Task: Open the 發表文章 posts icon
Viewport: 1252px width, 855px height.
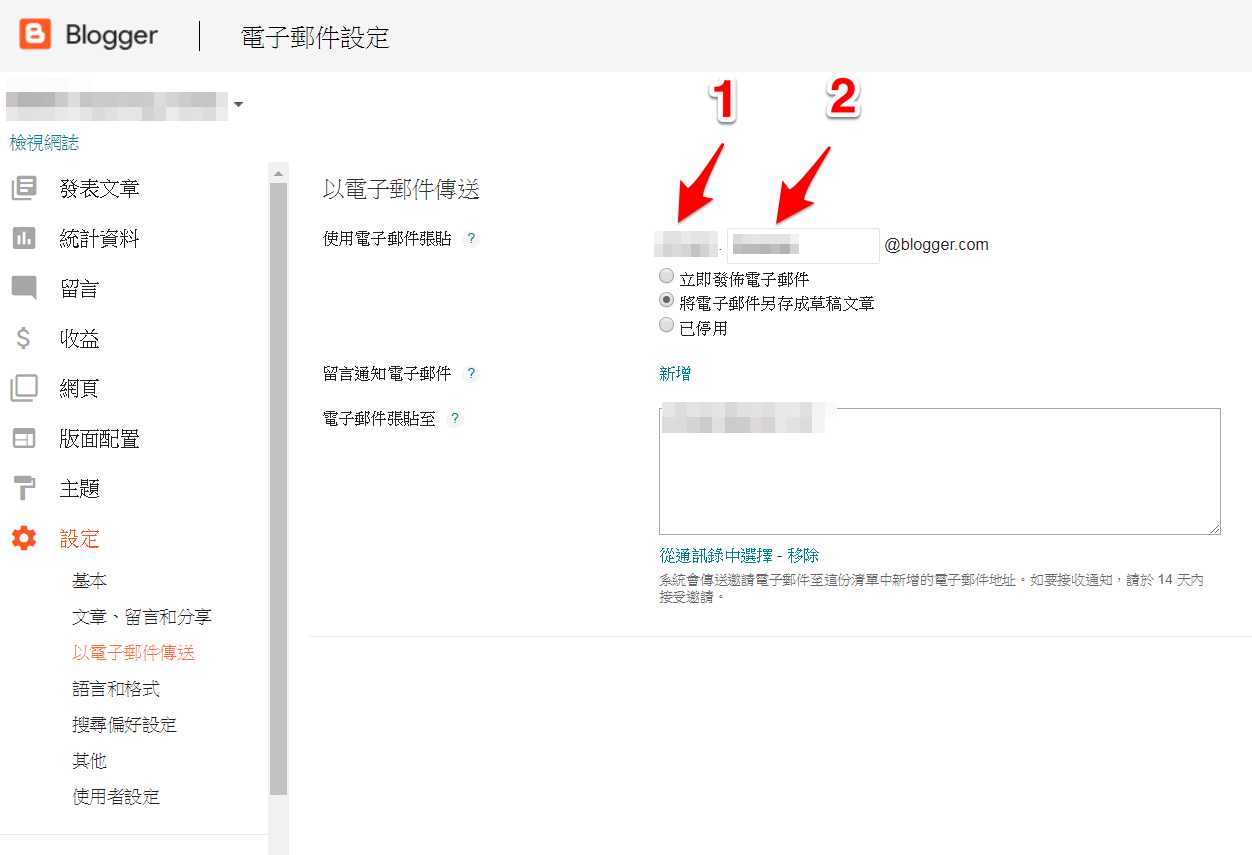Action: click(24, 188)
